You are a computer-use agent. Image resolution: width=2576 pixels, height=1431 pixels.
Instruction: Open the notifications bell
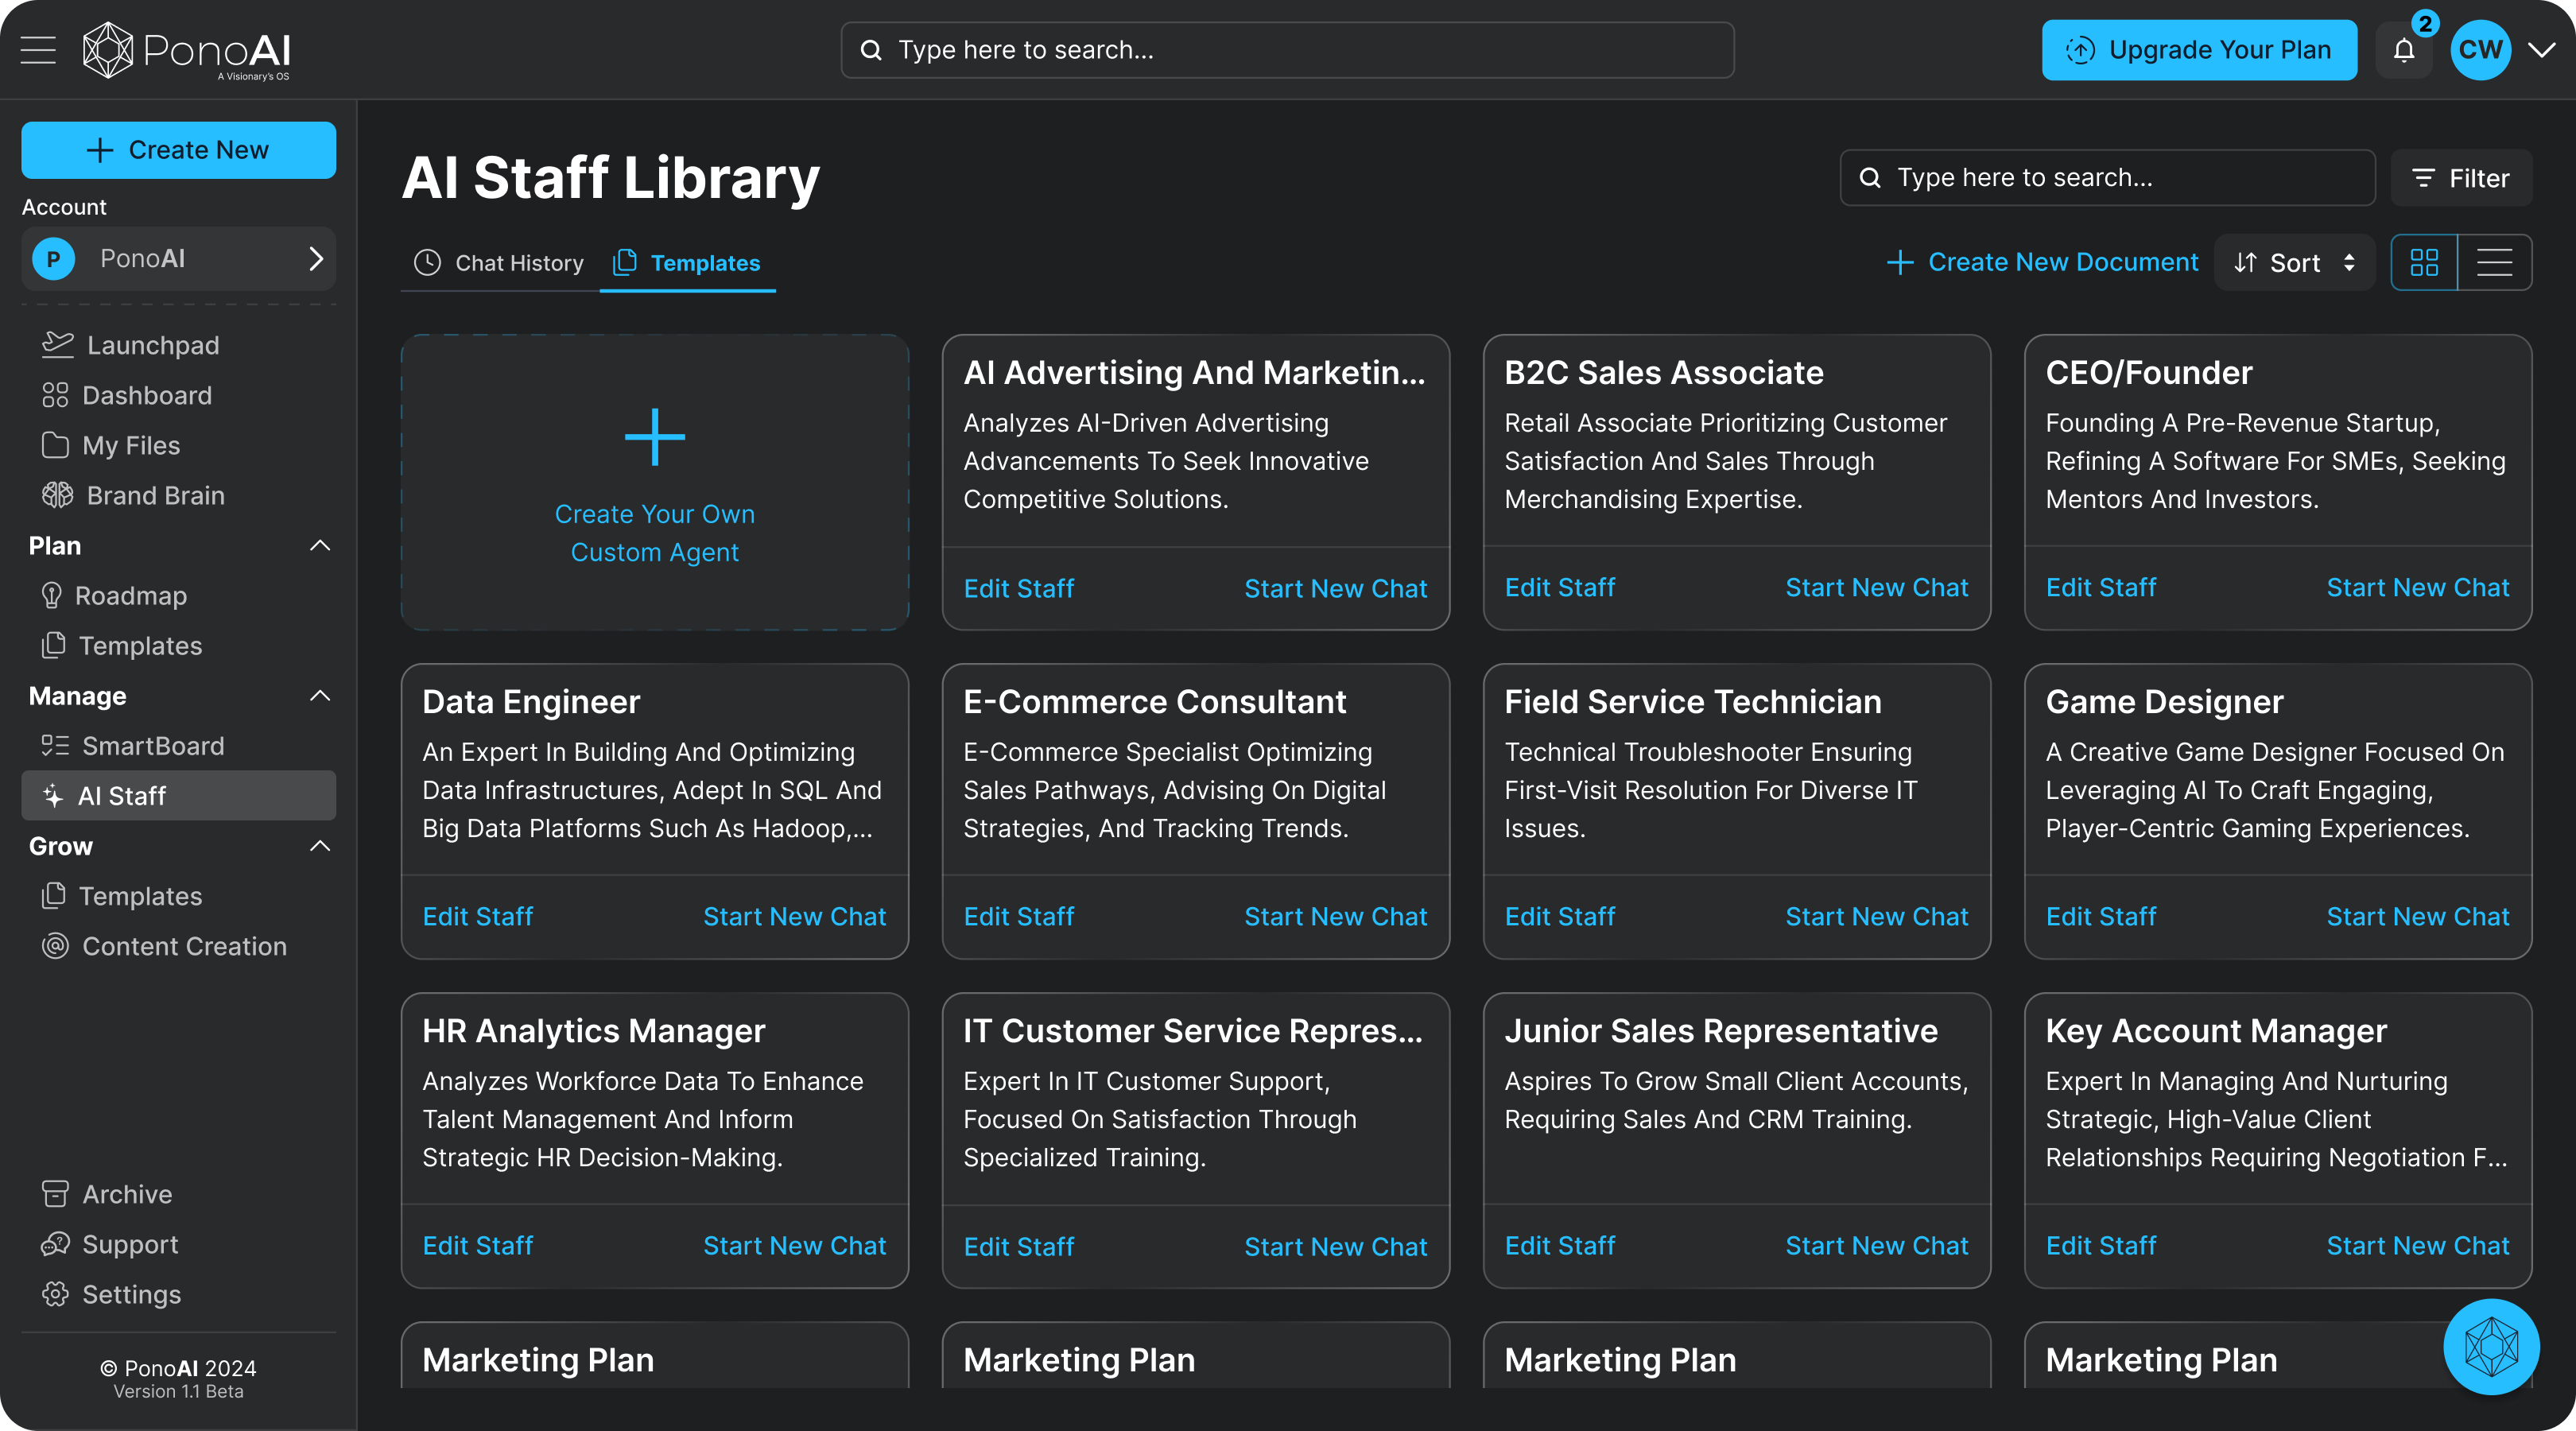click(2404, 50)
